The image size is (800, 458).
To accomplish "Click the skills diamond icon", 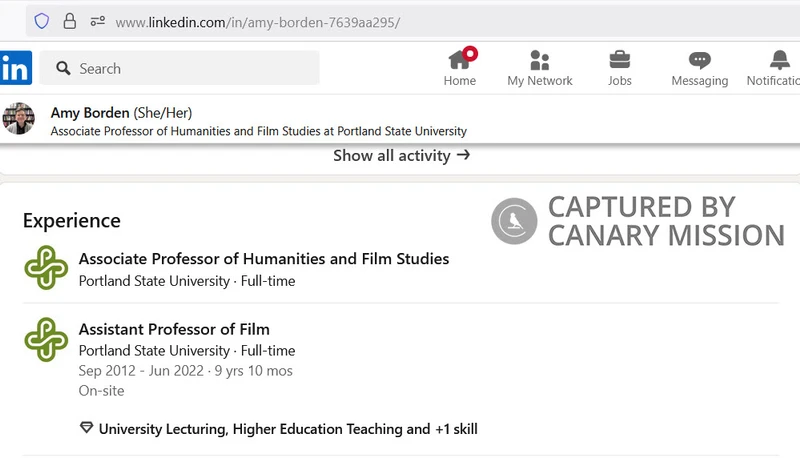I will [86, 427].
